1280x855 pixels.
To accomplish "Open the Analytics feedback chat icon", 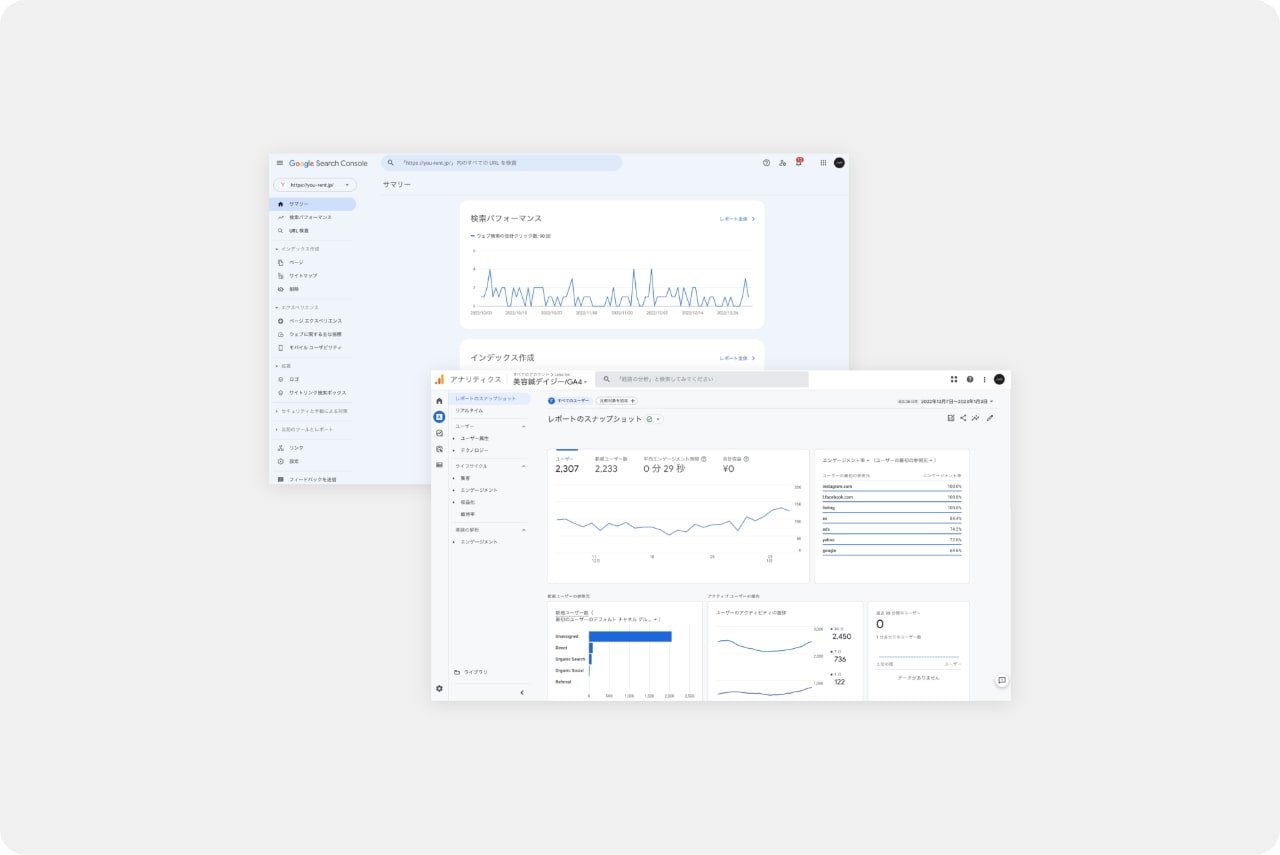I will point(1001,680).
